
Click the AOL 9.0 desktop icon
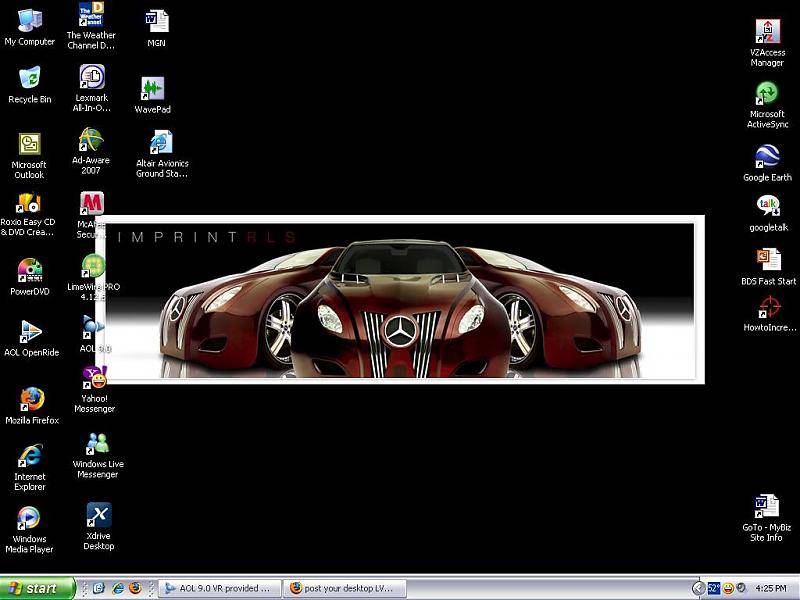point(94,334)
